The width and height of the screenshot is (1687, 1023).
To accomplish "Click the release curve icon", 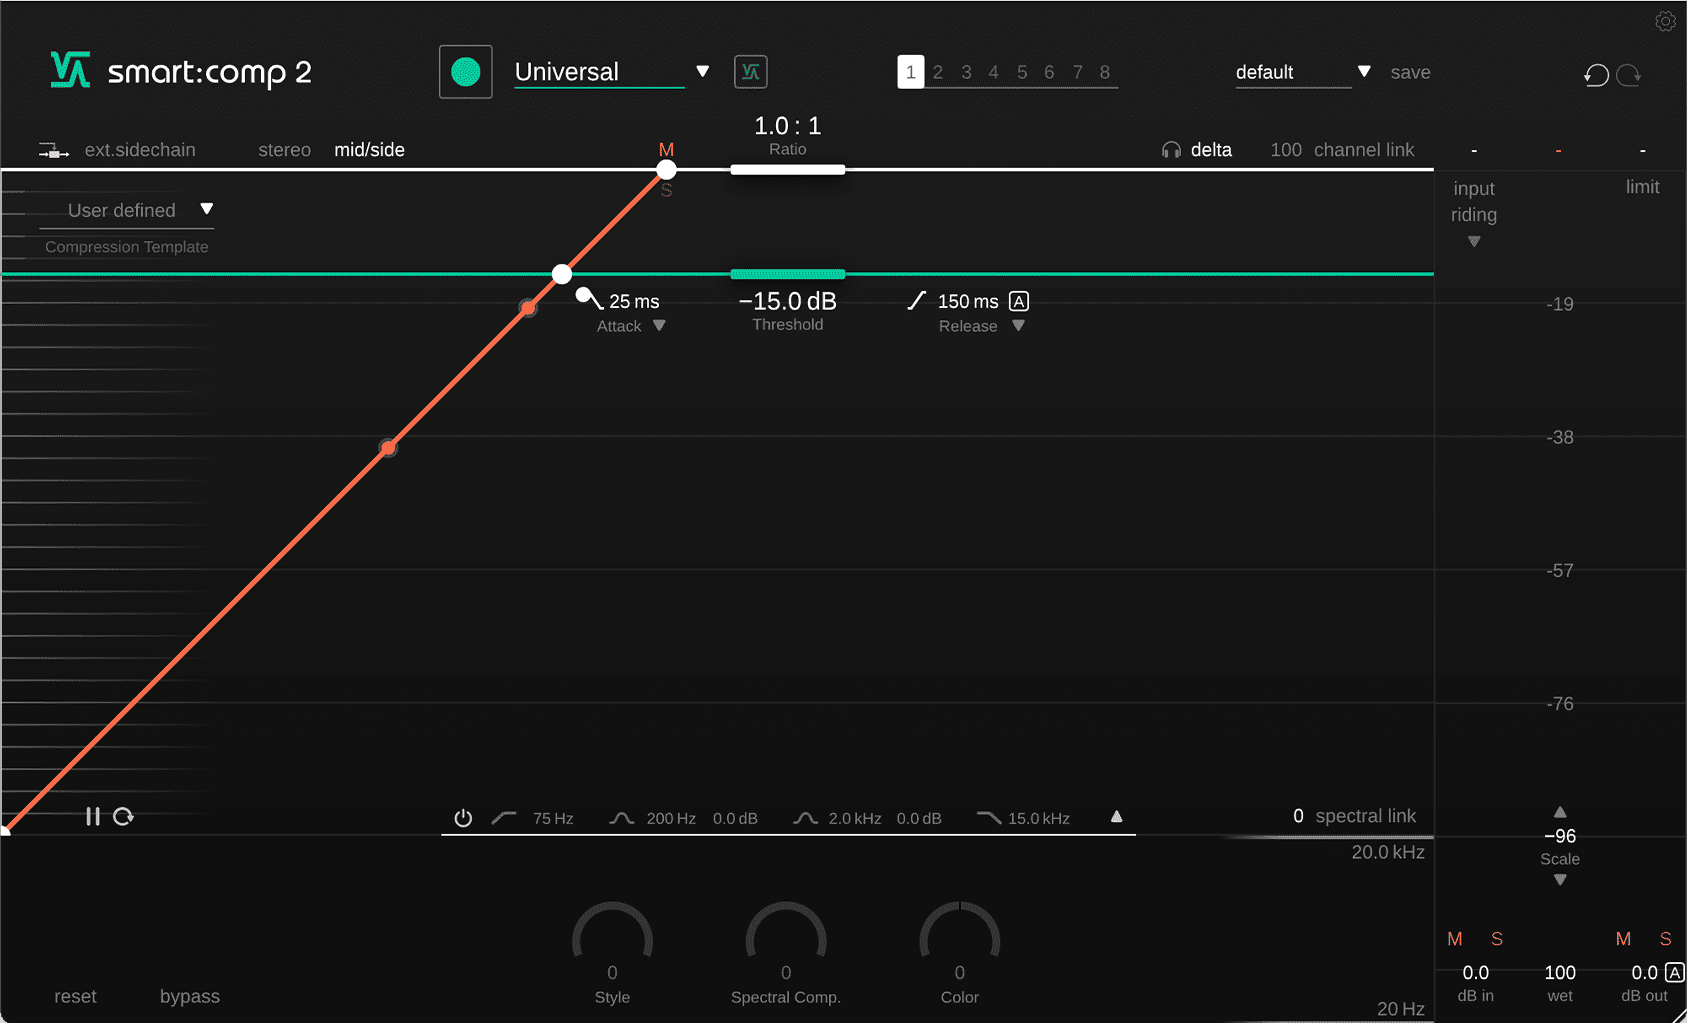I will pos(917,301).
